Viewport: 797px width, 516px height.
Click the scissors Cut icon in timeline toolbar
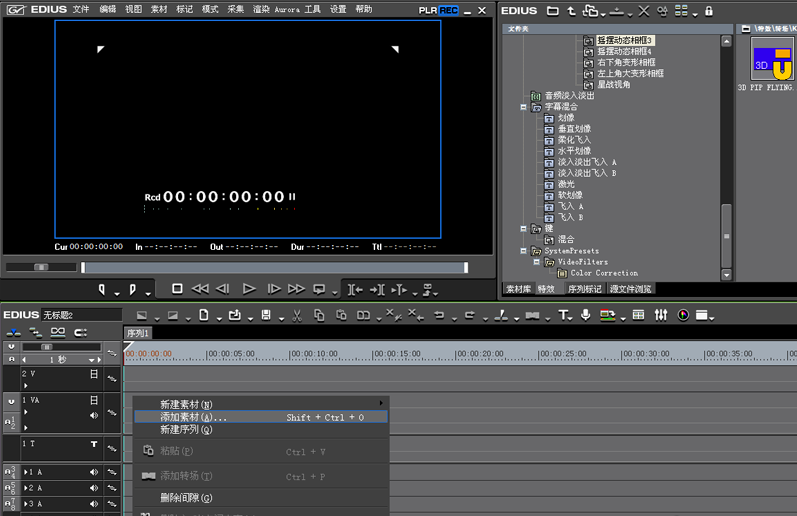point(296,315)
